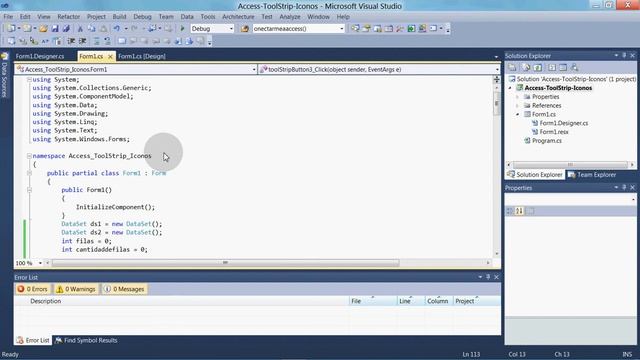Toggle the 0 Errors filter
The image size is (640, 360).
33,289
